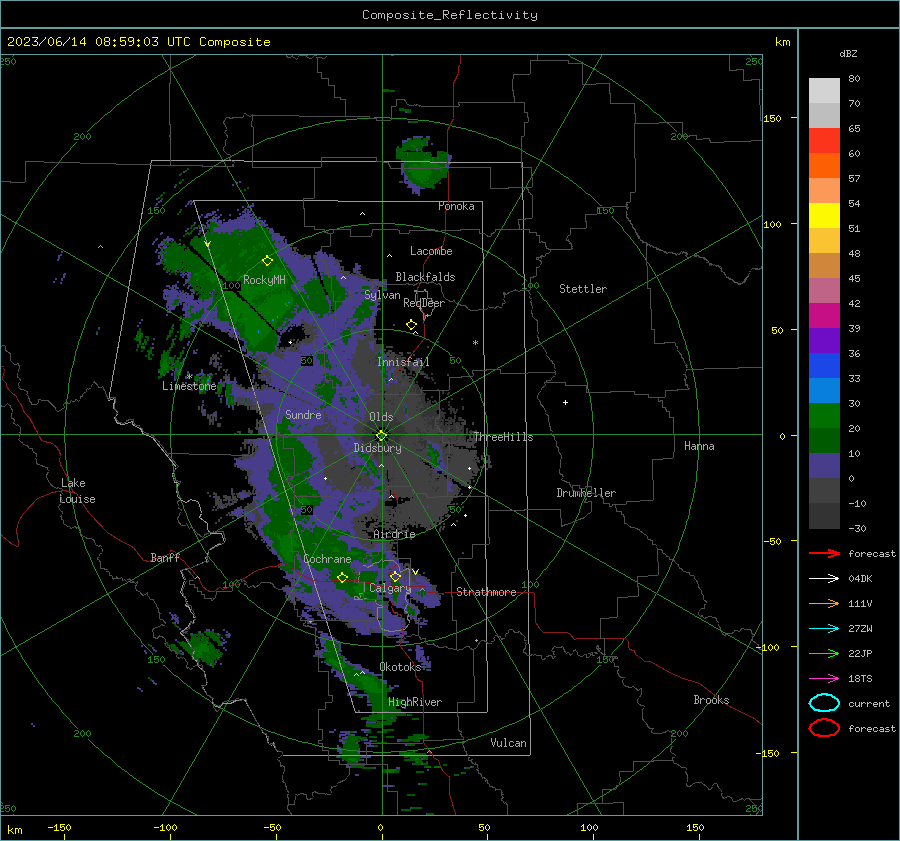
Task: Click the Limestone label
Action: (x=189, y=386)
